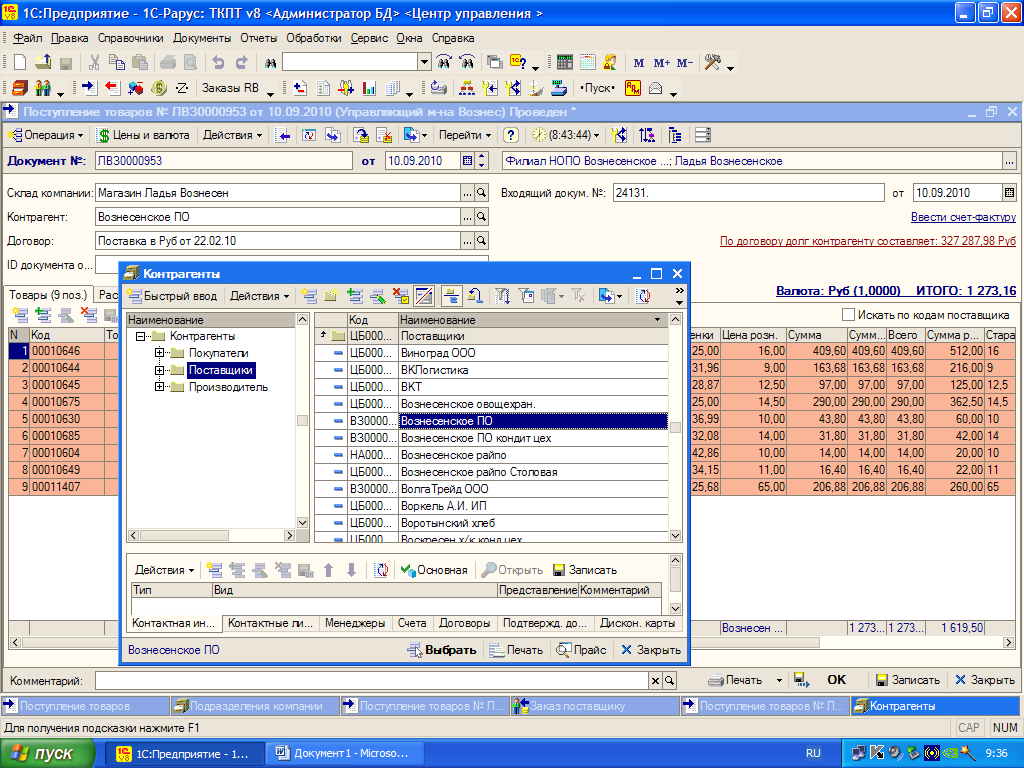Click the OK button in document form

click(x=837, y=680)
